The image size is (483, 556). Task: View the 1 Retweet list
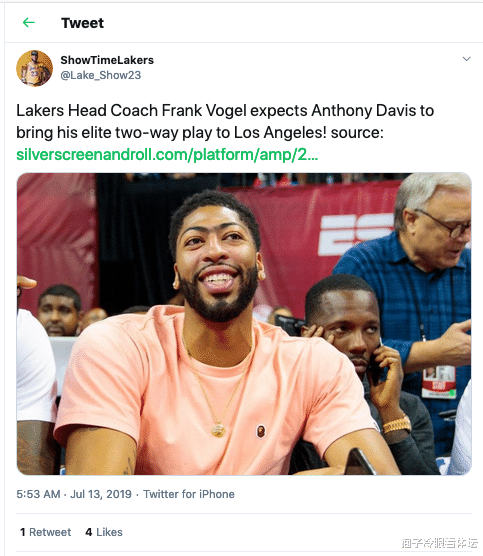(45, 532)
